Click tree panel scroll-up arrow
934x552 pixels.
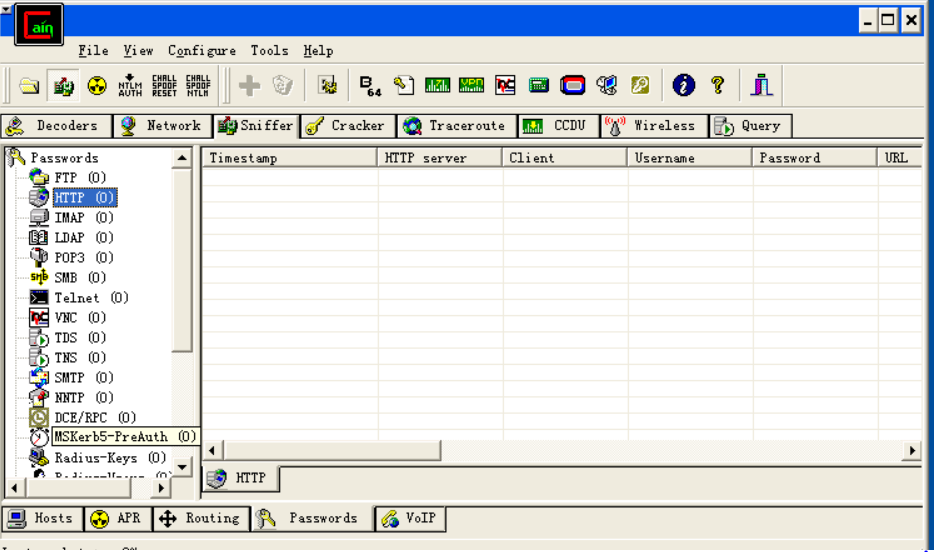point(182,158)
